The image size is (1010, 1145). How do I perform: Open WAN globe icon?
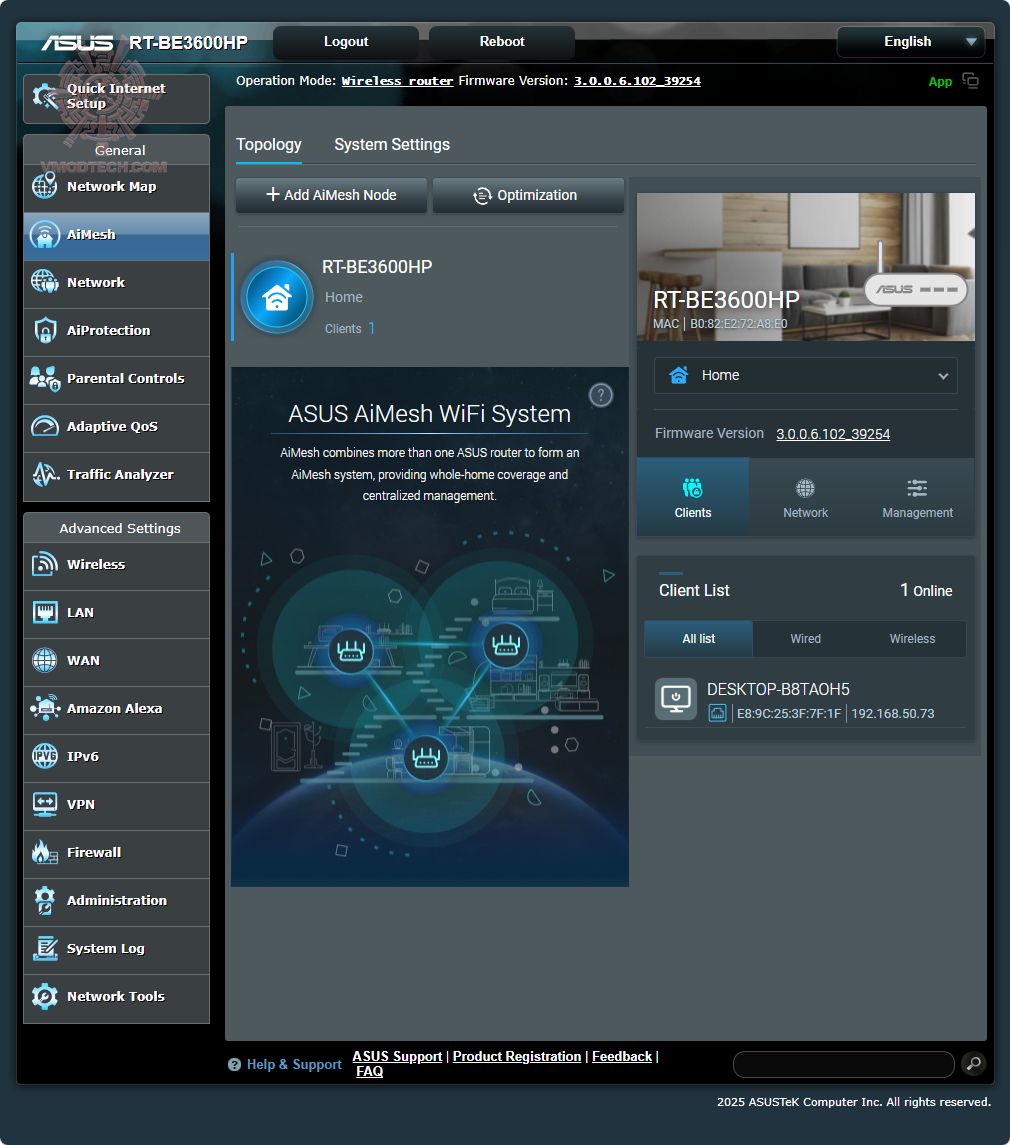(x=45, y=660)
